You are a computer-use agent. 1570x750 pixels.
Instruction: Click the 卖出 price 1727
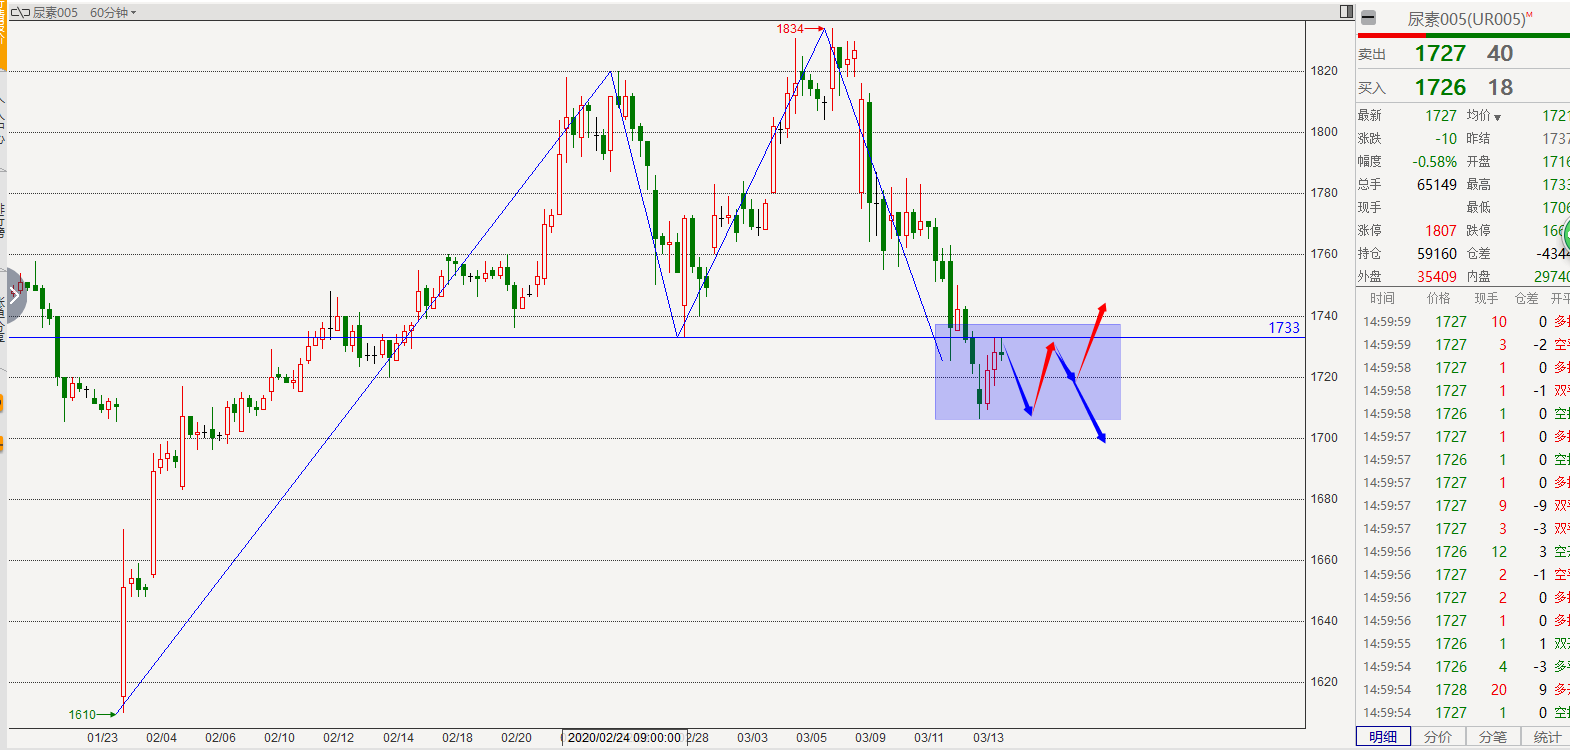1440,54
